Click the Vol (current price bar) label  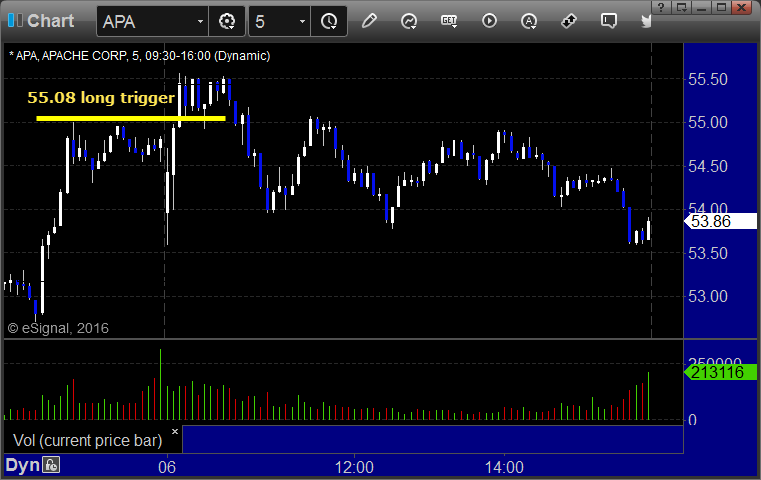[x=88, y=440]
